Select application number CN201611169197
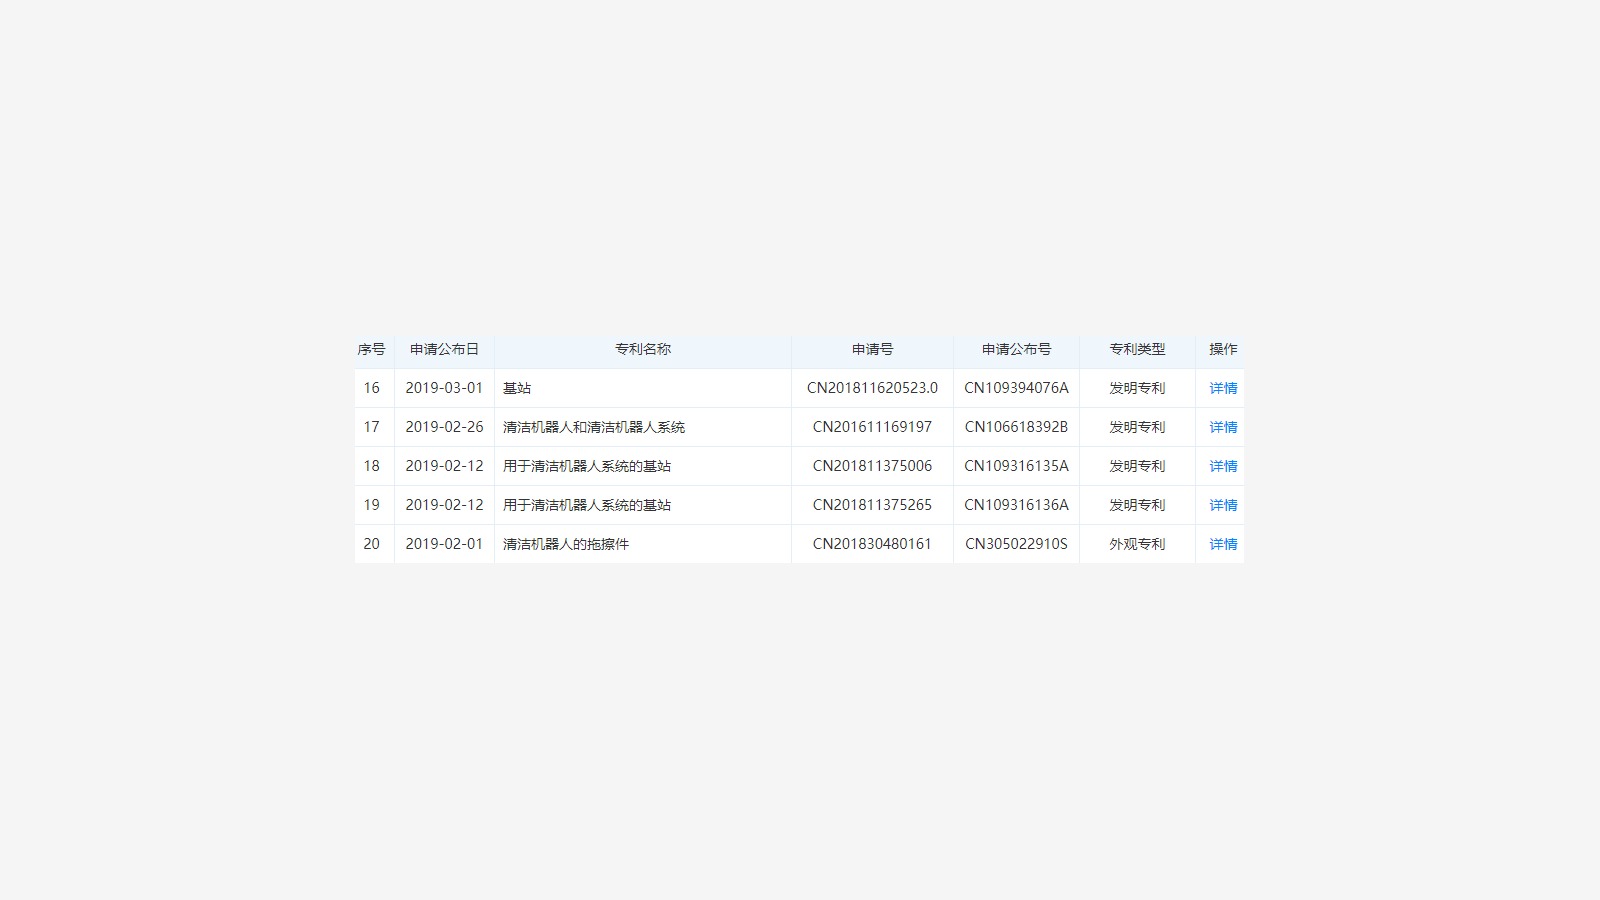Screen dimensions: 1600x900 click(872, 427)
